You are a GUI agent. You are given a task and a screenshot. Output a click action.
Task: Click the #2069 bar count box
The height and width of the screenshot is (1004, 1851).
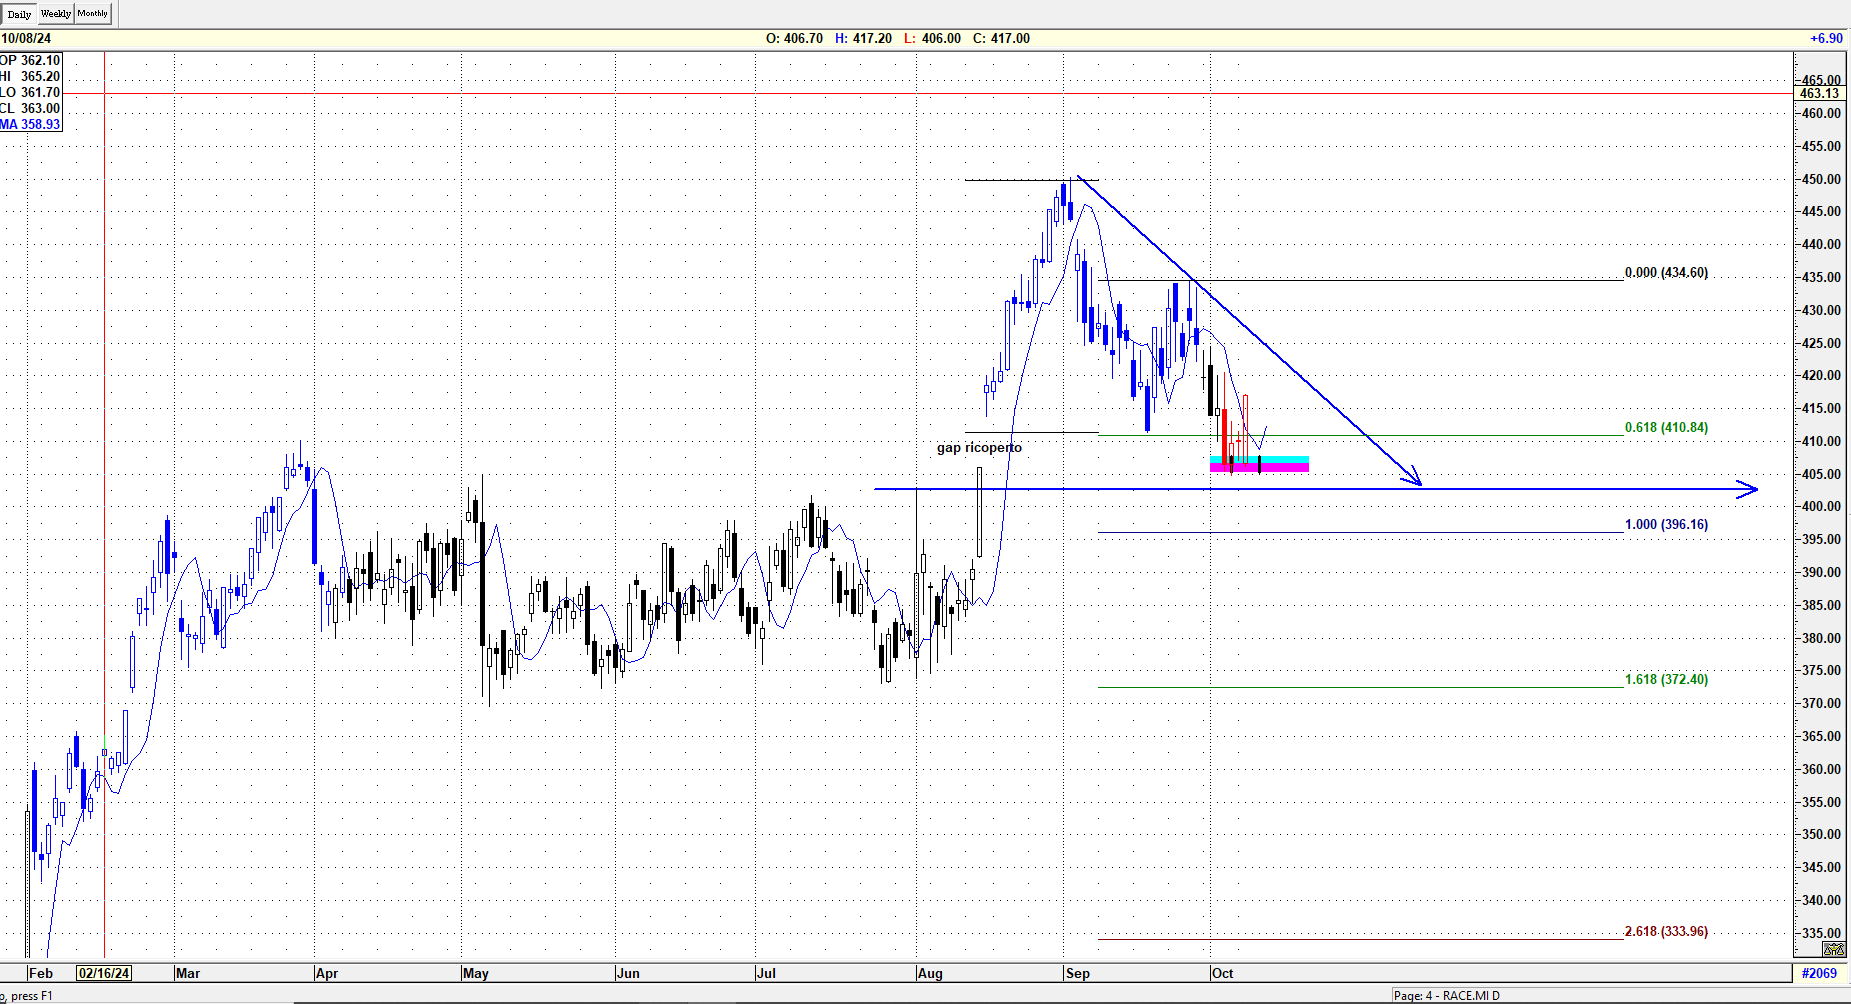click(1819, 973)
